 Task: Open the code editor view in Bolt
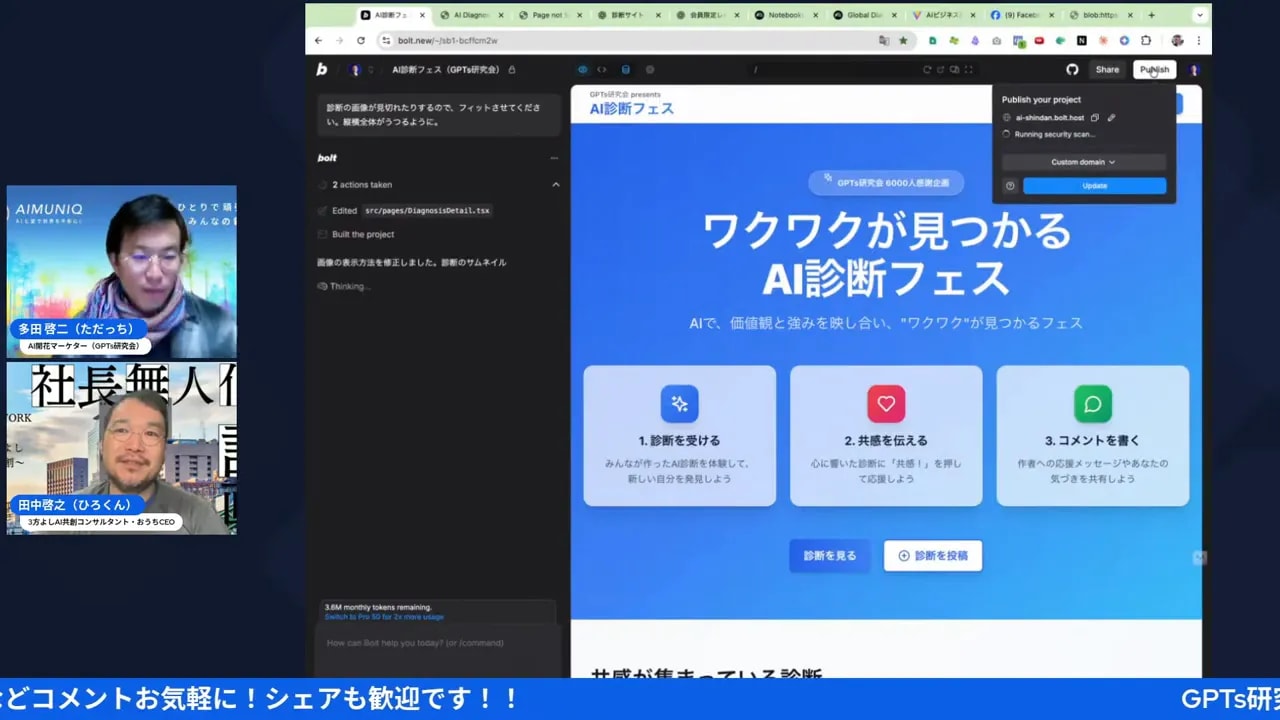pos(602,69)
